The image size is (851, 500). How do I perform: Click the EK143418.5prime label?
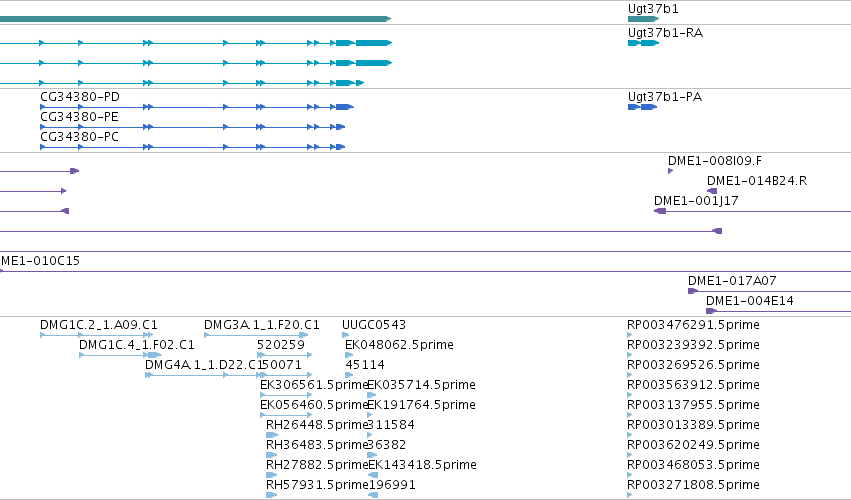tap(422, 465)
